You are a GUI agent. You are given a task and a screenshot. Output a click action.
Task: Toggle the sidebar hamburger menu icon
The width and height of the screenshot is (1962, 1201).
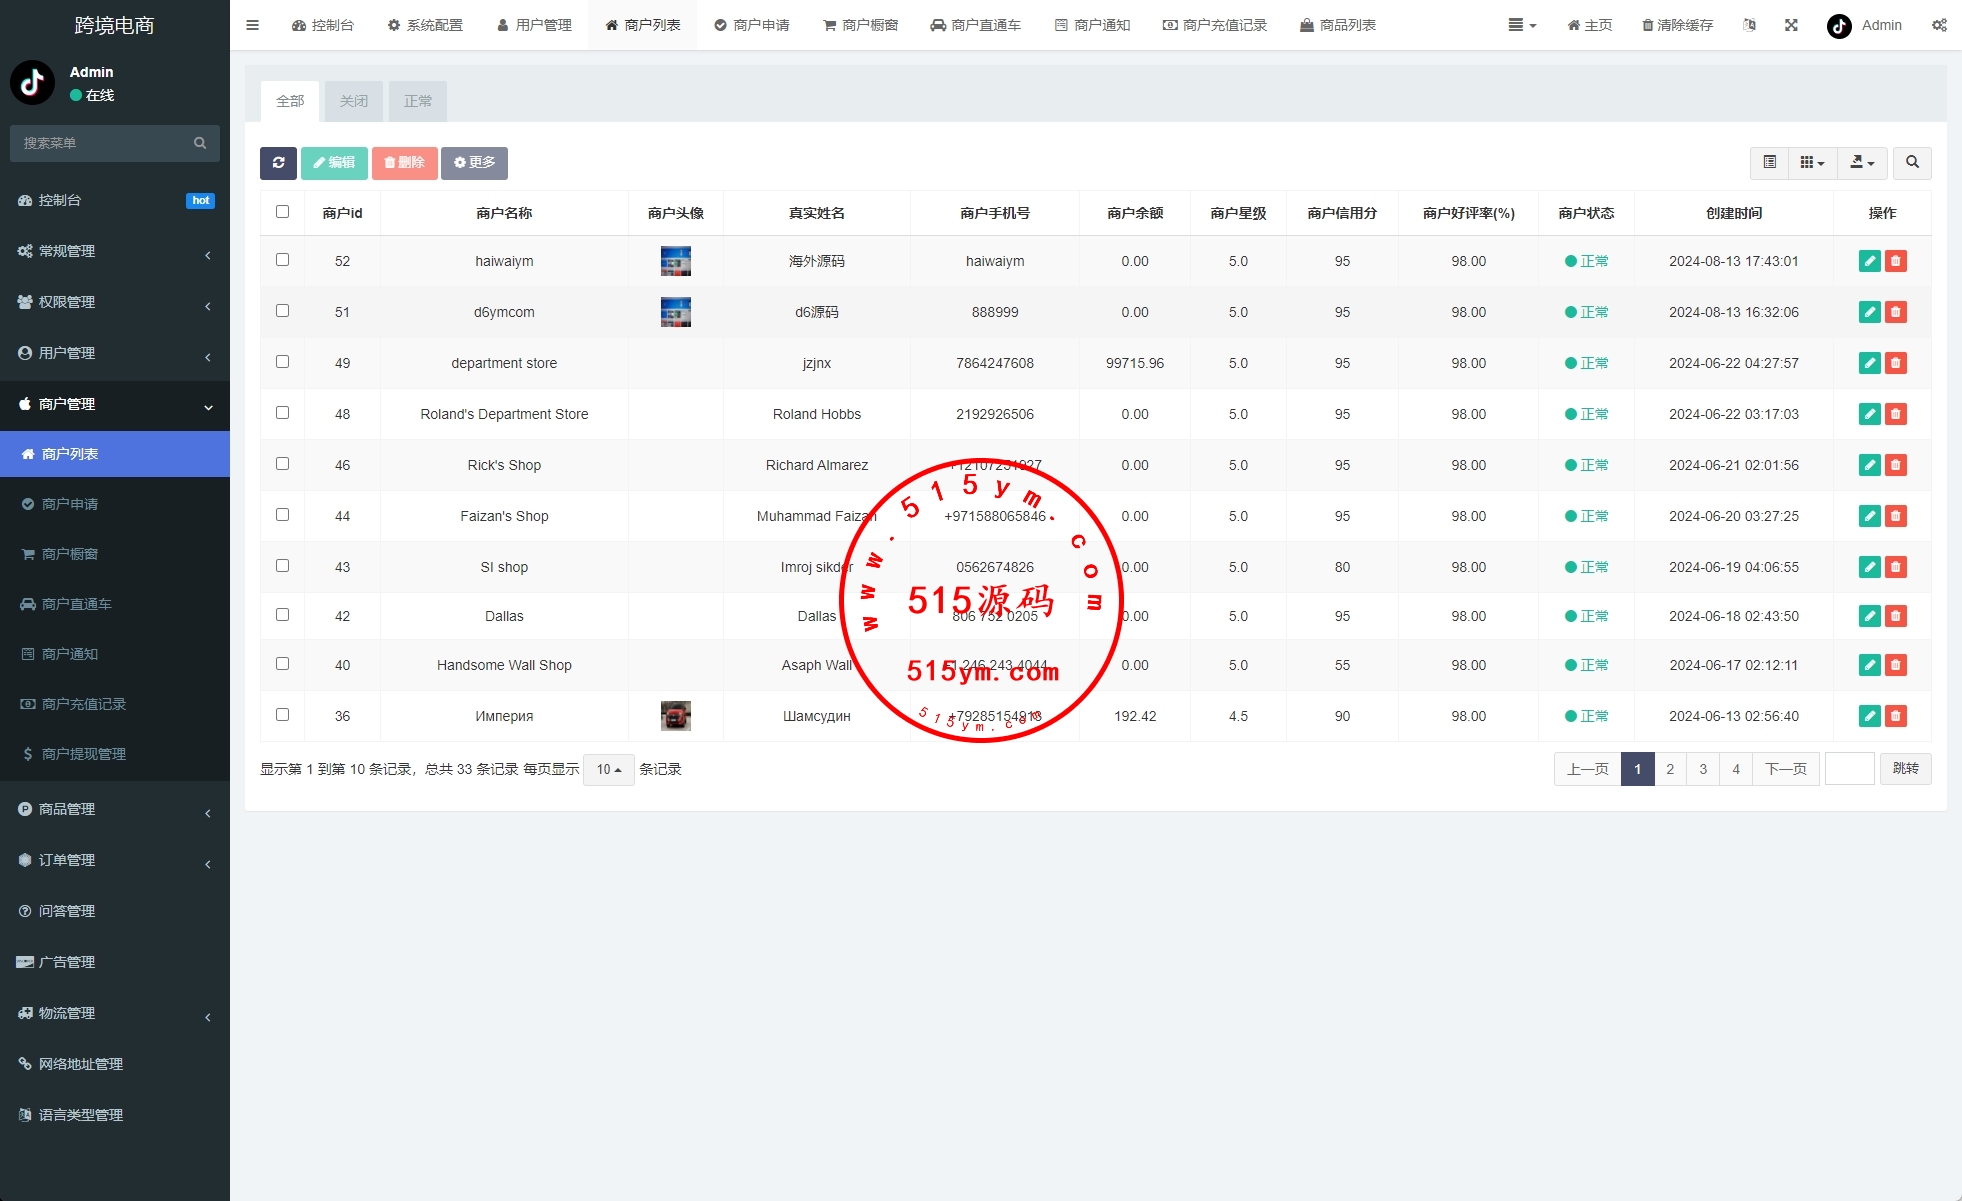252,25
